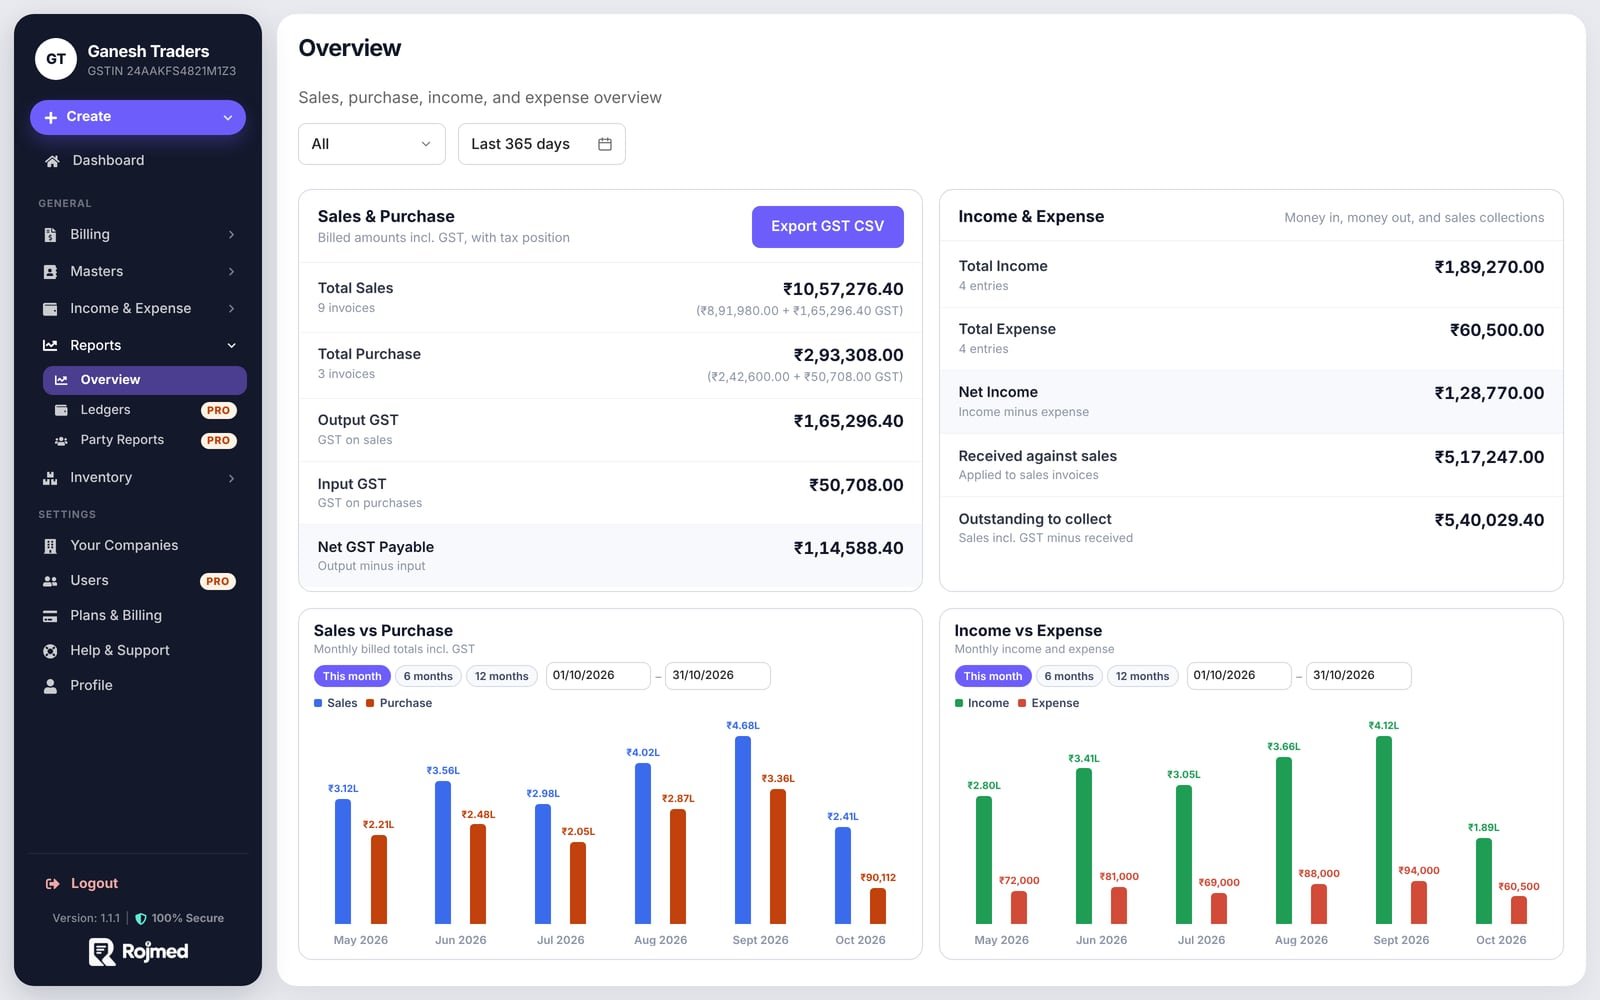Click the calendar icon in Last 365 days

605,144
